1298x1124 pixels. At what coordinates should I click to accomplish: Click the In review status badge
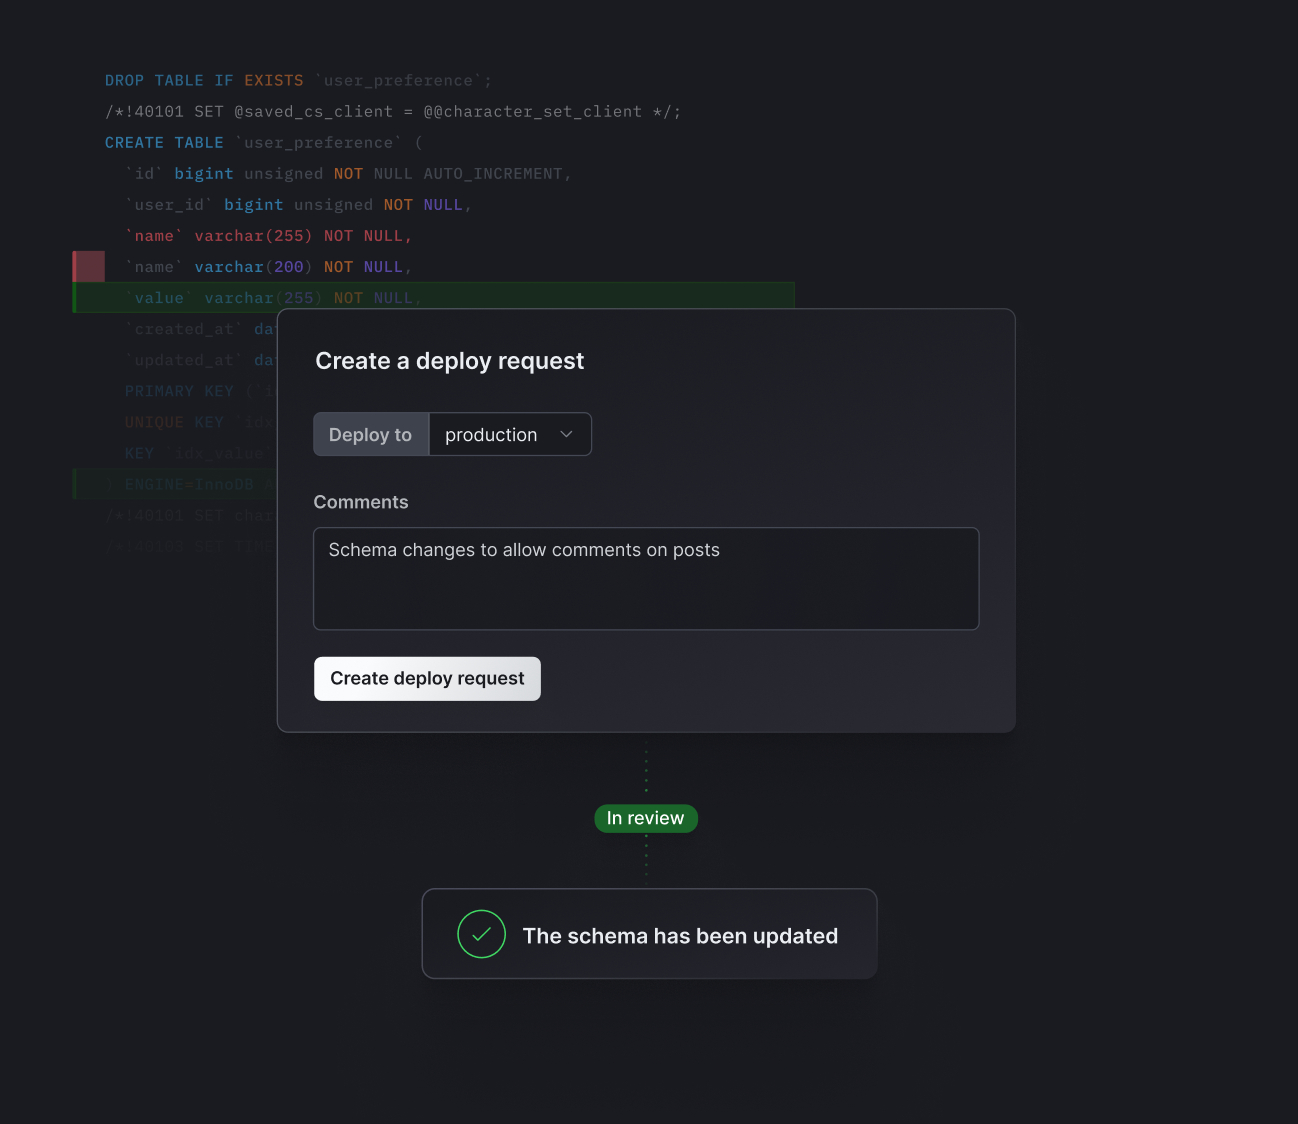pos(646,818)
